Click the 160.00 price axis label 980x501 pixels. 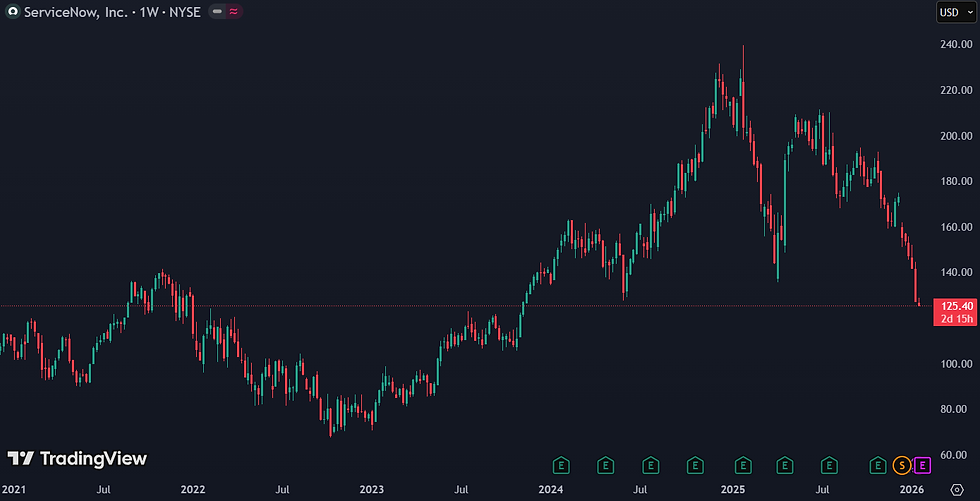click(957, 227)
